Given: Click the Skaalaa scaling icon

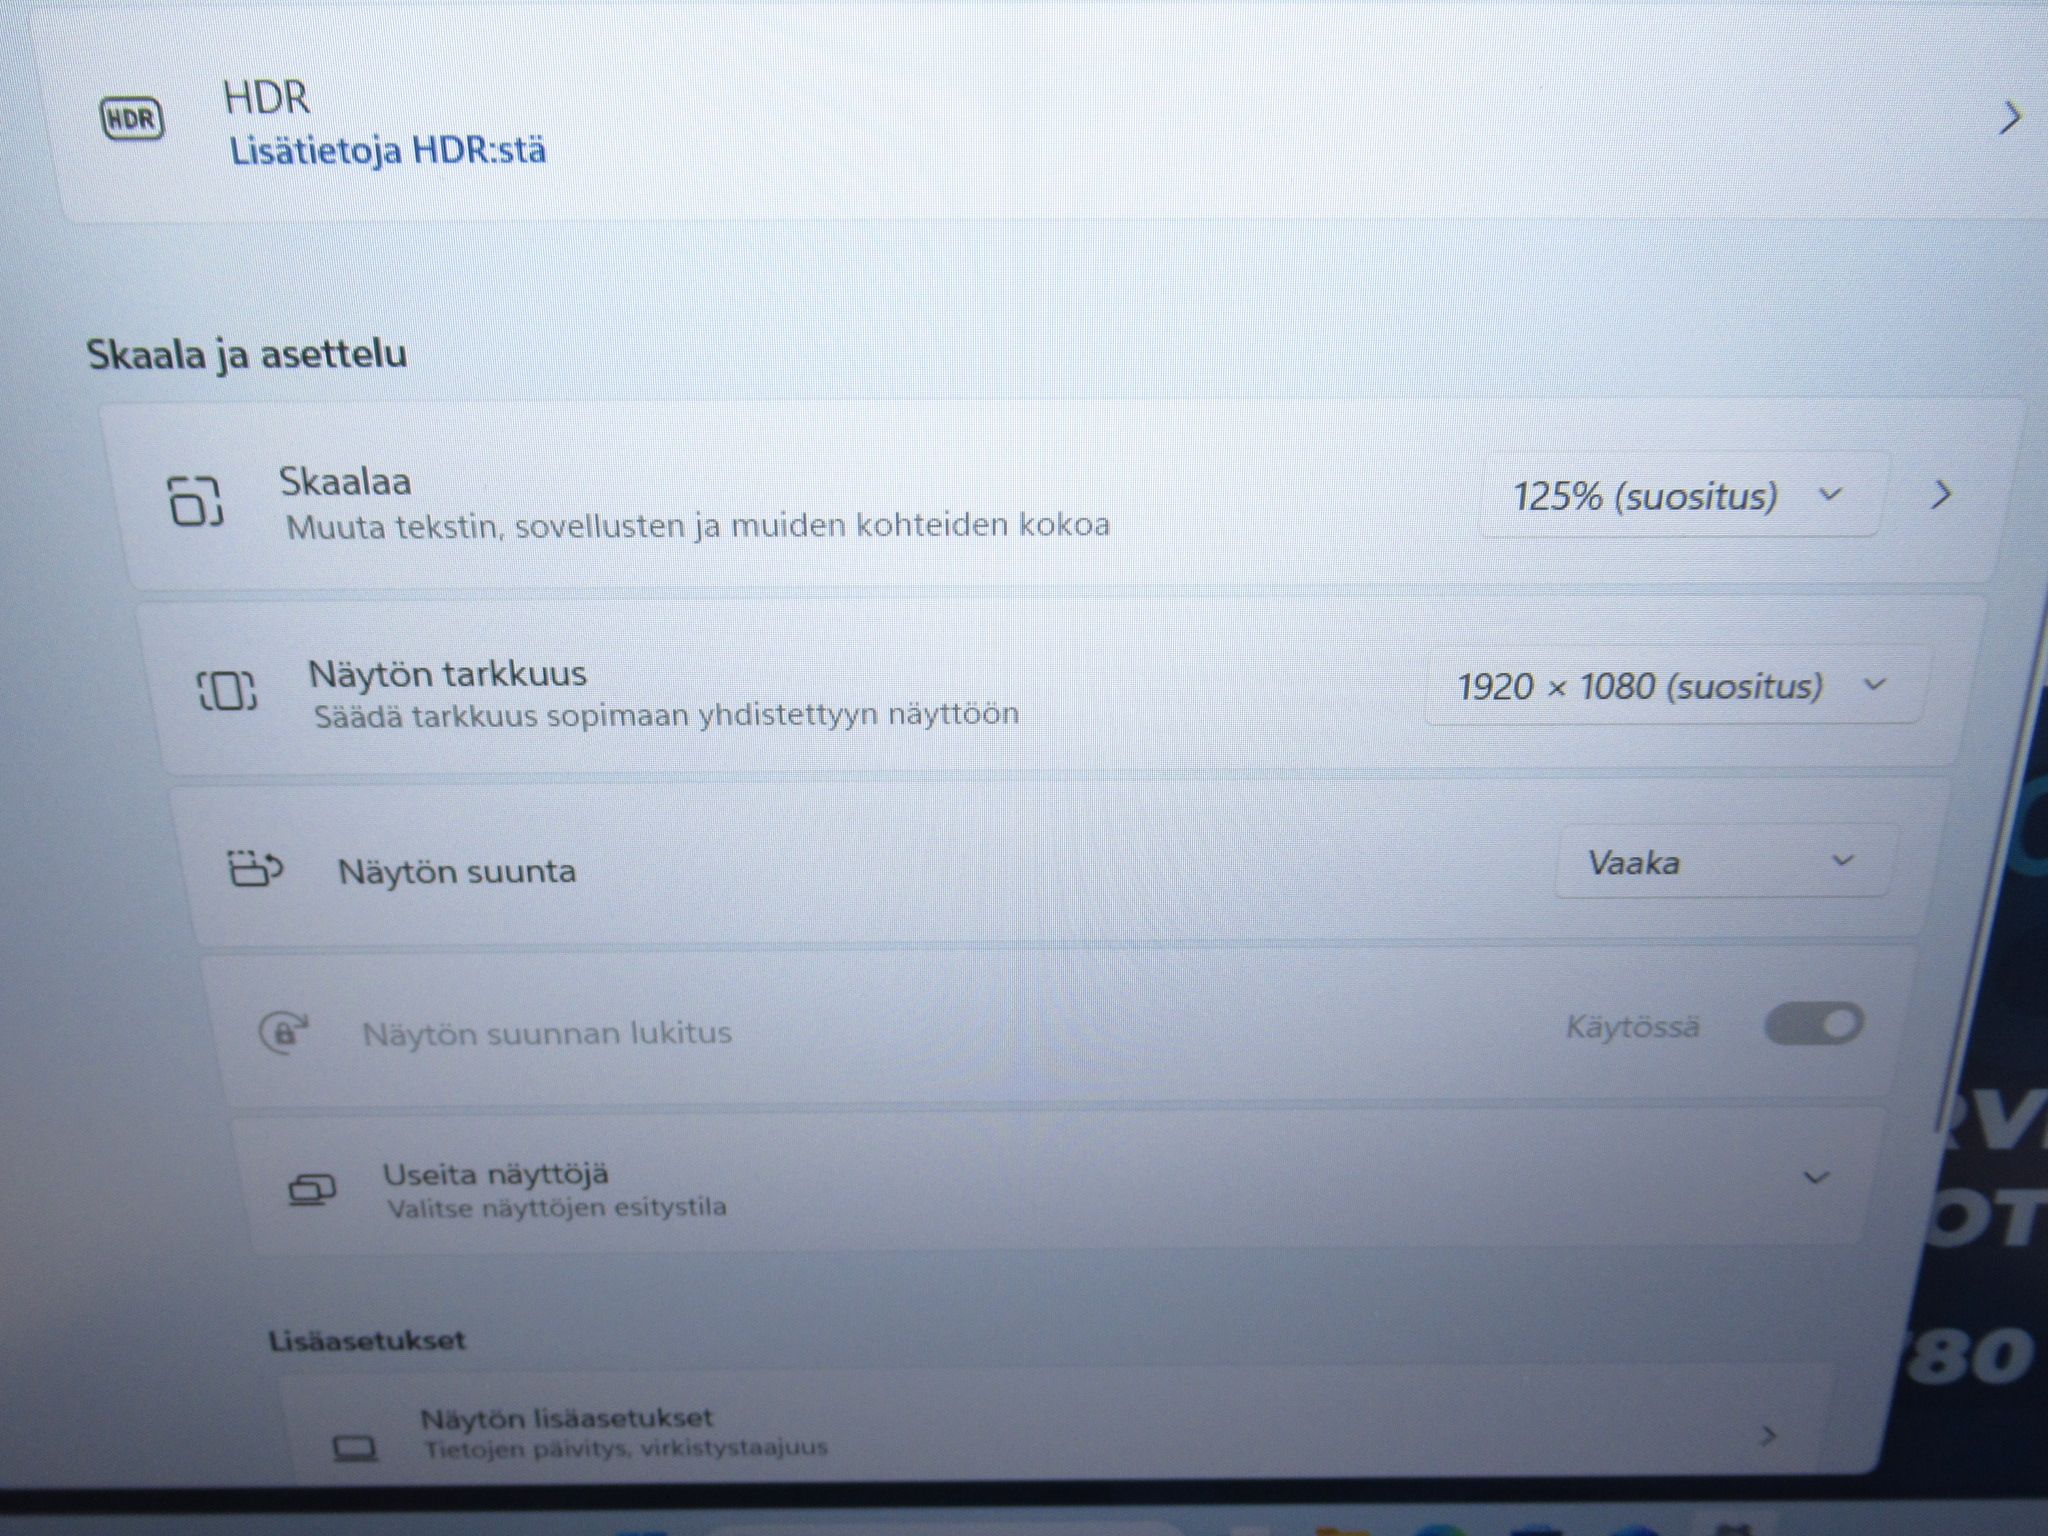Looking at the screenshot, I should pyautogui.click(x=194, y=501).
